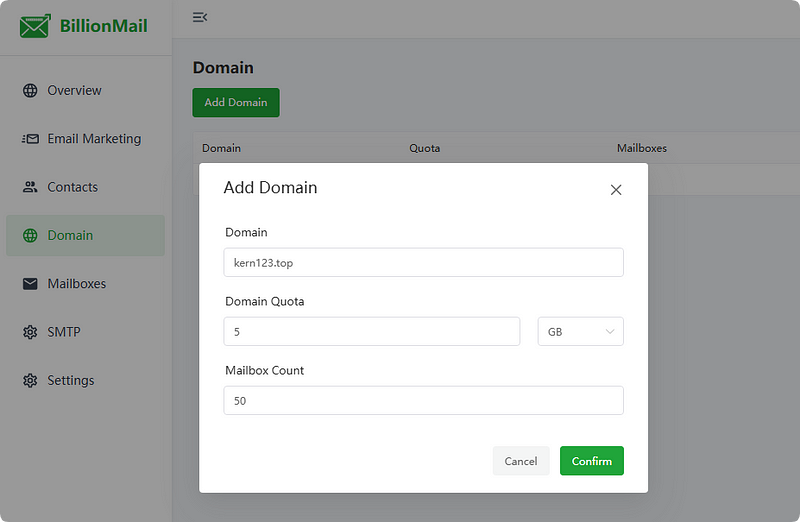This screenshot has width=800, height=522.
Task: Focus the Domain Quota number field
Action: [x=372, y=332]
